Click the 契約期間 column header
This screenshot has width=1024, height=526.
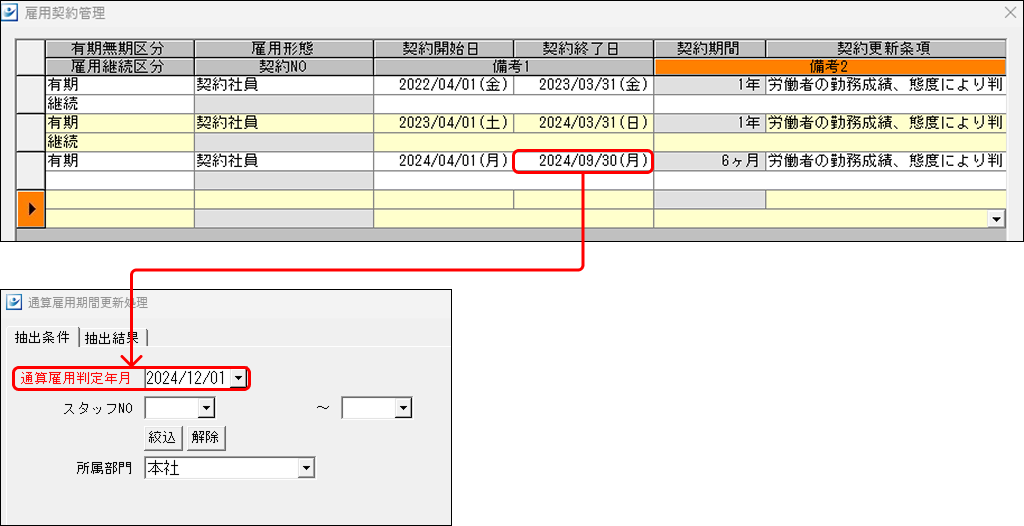click(x=710, y=49)
